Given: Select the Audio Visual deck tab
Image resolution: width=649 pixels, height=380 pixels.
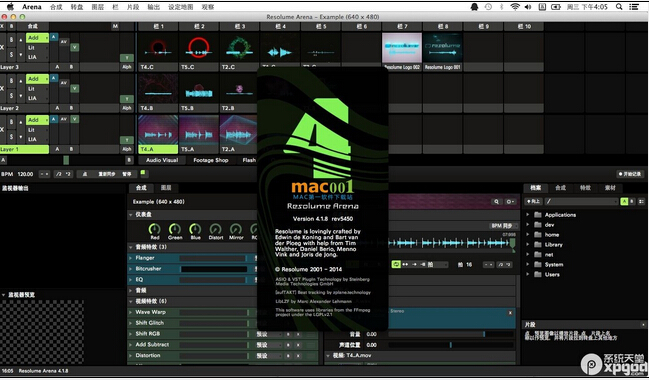Looking at the screenshot, I should pyautogui.click(x=162, y=160).
